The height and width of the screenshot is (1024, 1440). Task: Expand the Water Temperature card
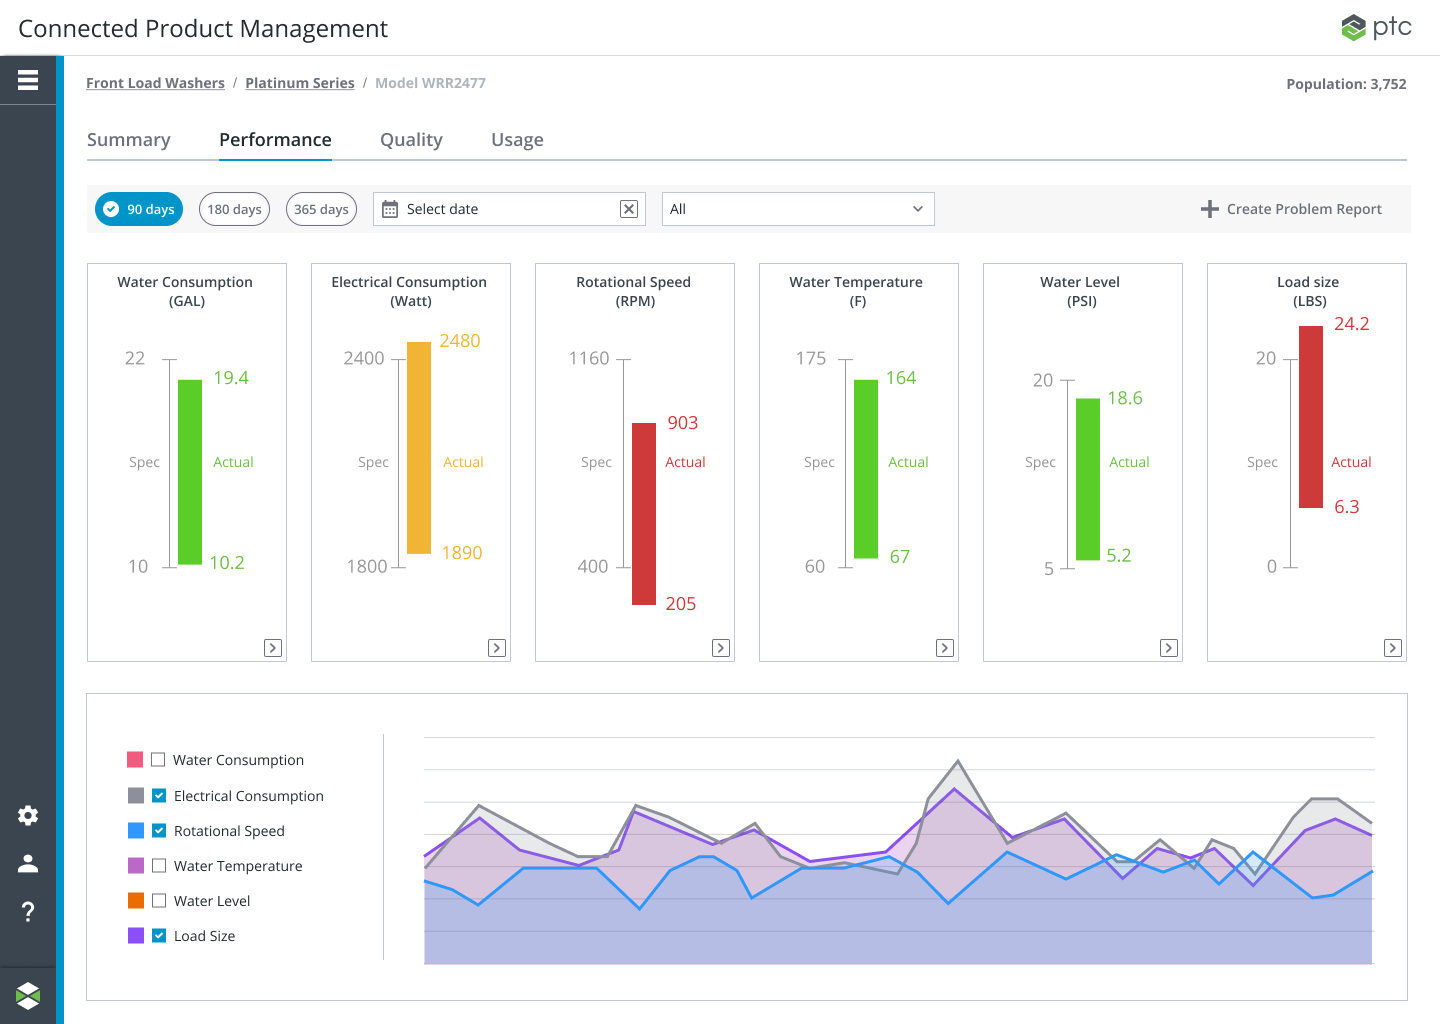click(x=945, y=648)
